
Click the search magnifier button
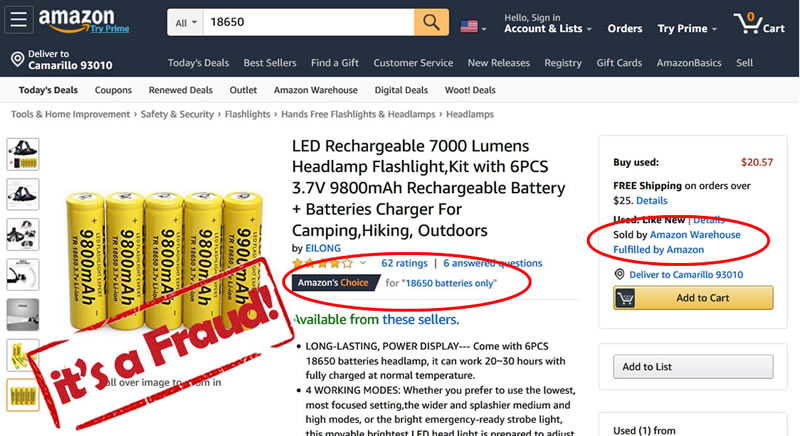pos(431,22)
